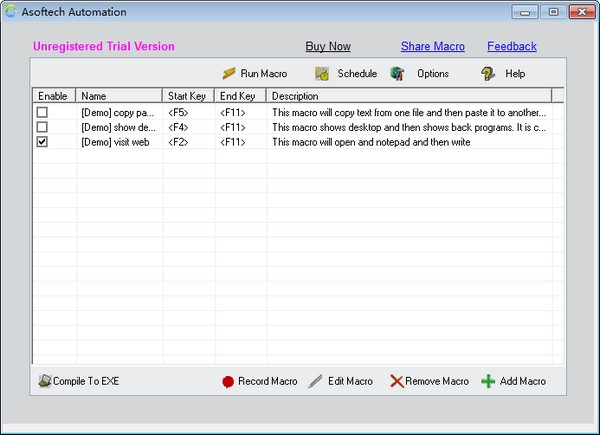Open the Schedule icon in toolbar
The width and height of the screenshot is (600, 435).
click(x=322, y=73)
